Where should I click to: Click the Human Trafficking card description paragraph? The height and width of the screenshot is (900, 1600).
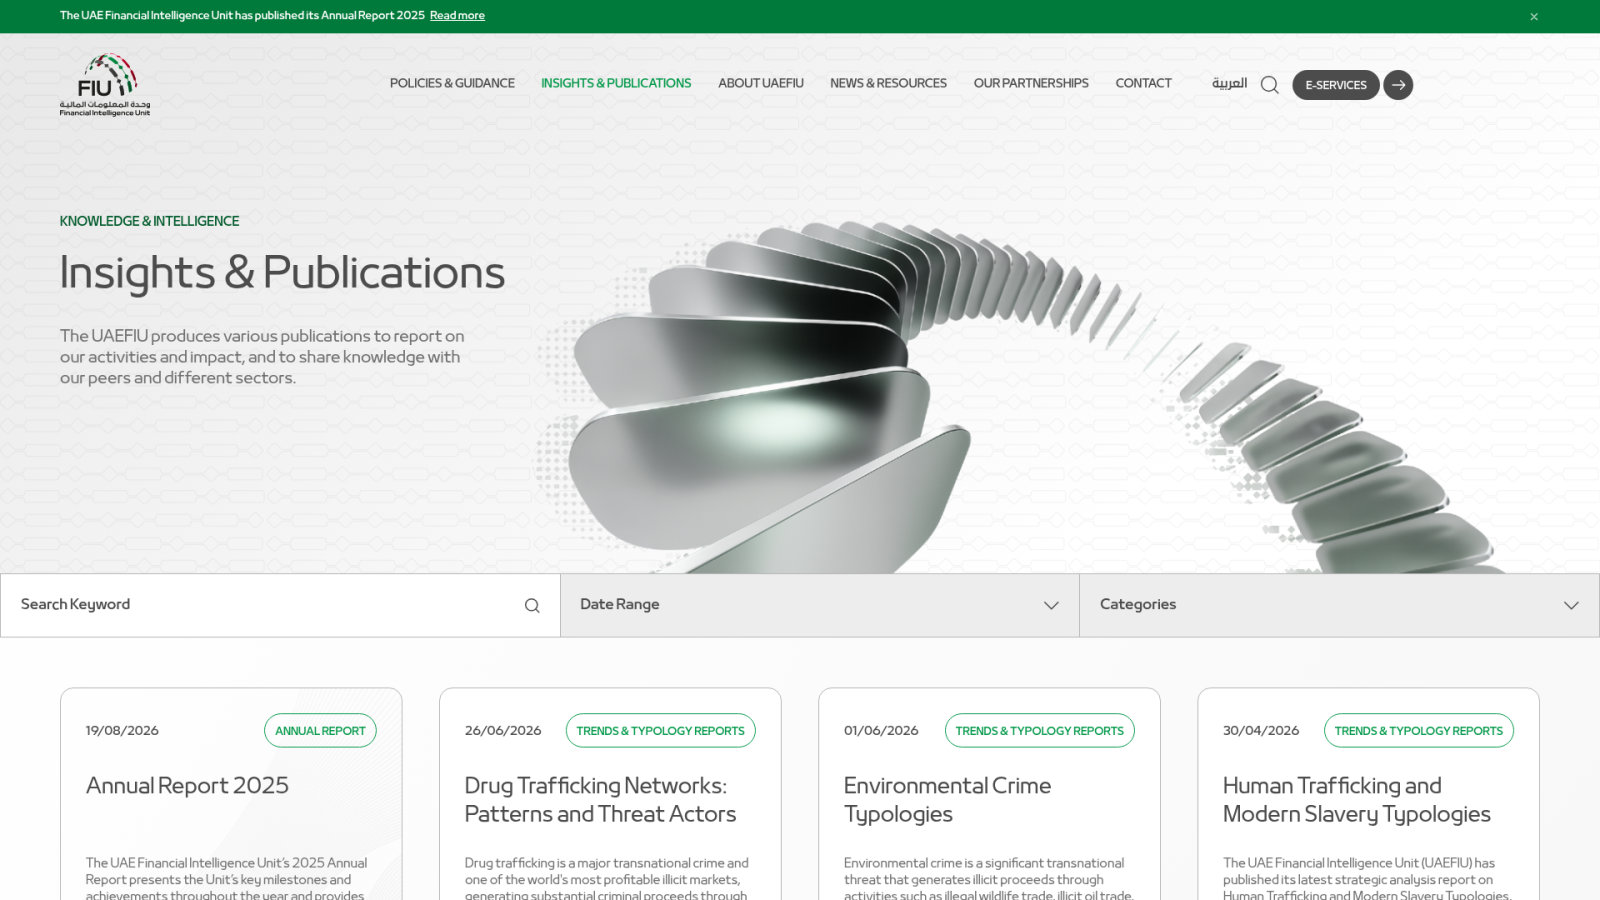click(1366, 878)
